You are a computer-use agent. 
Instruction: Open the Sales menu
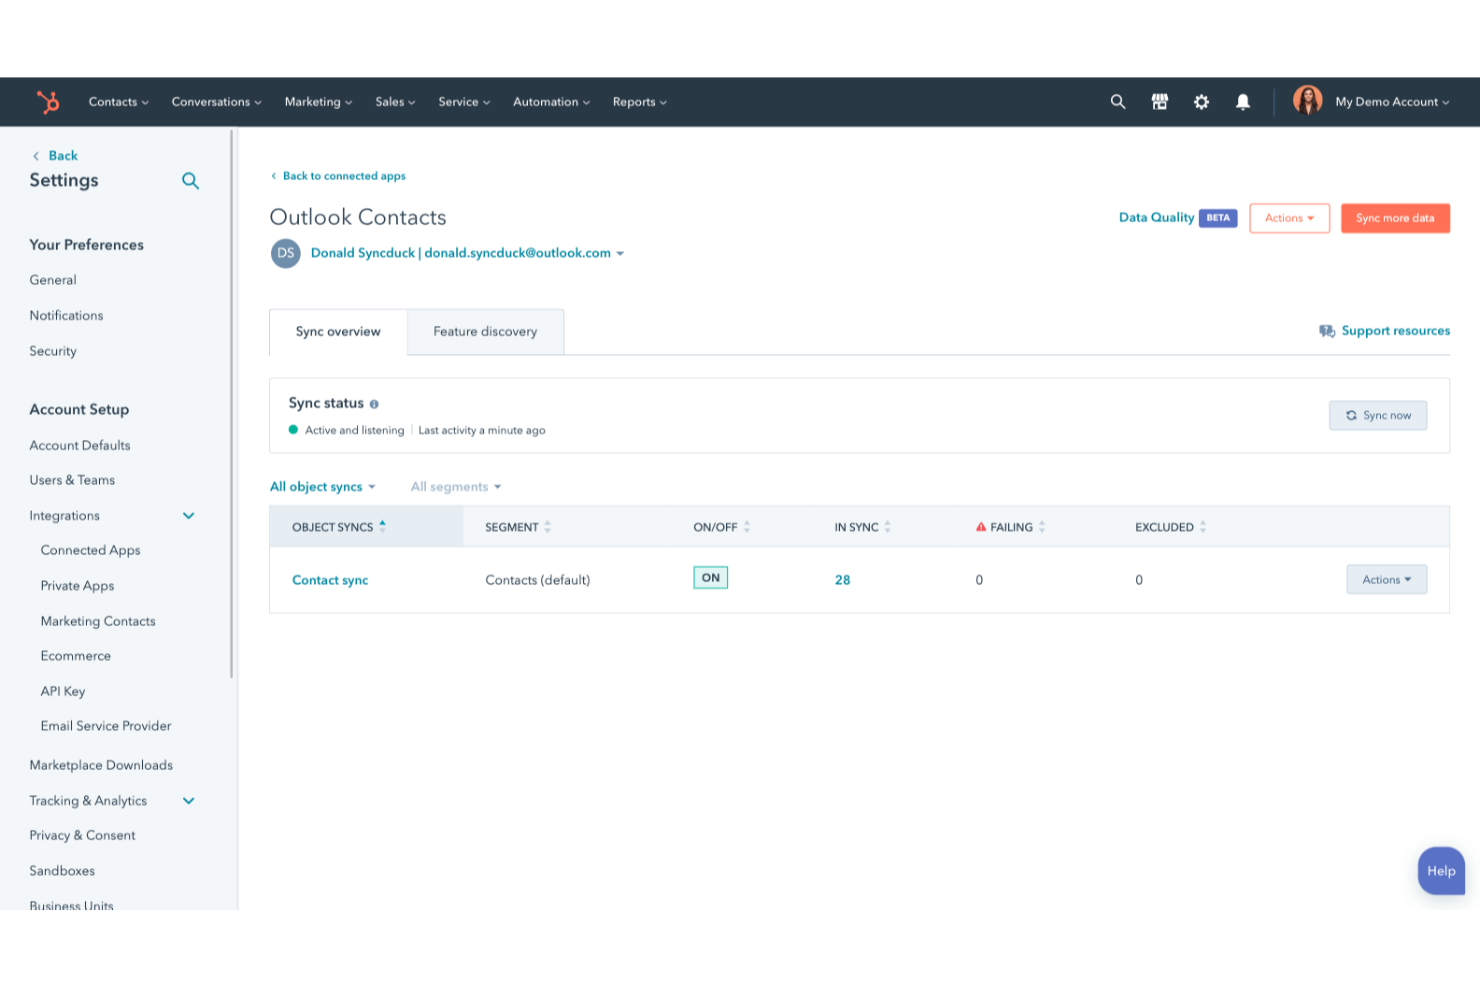395,102
